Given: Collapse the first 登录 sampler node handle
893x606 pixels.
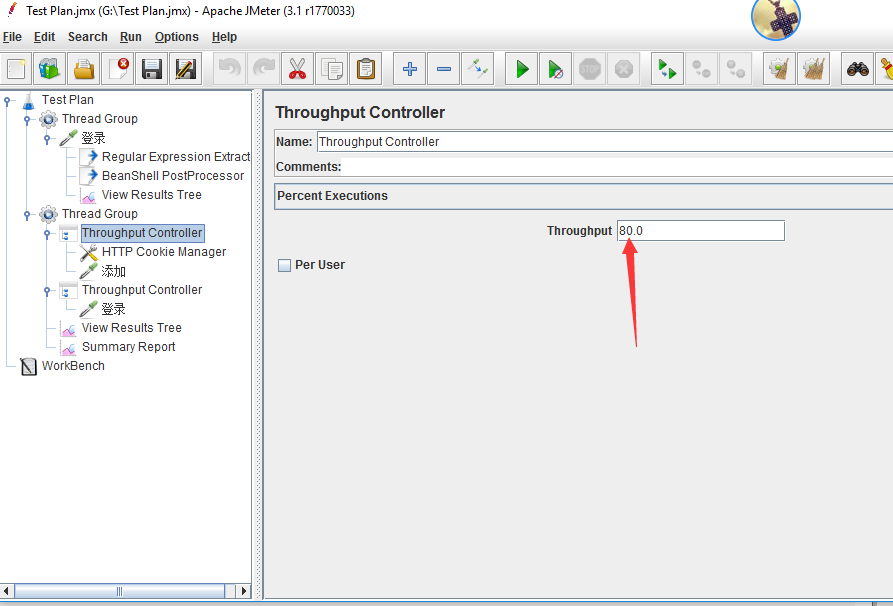Looking at the screenshot, I should click(47, 138).
